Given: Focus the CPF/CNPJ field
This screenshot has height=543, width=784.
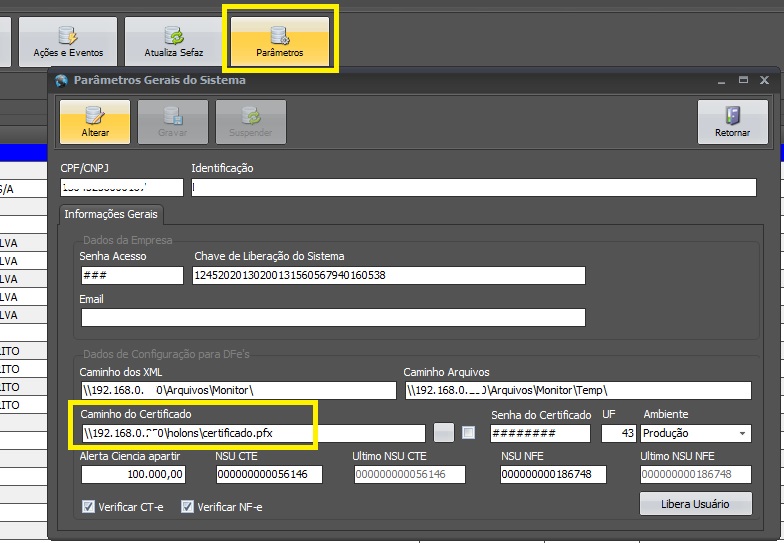Looking at the screenshot, I should [x=122, y=188].
